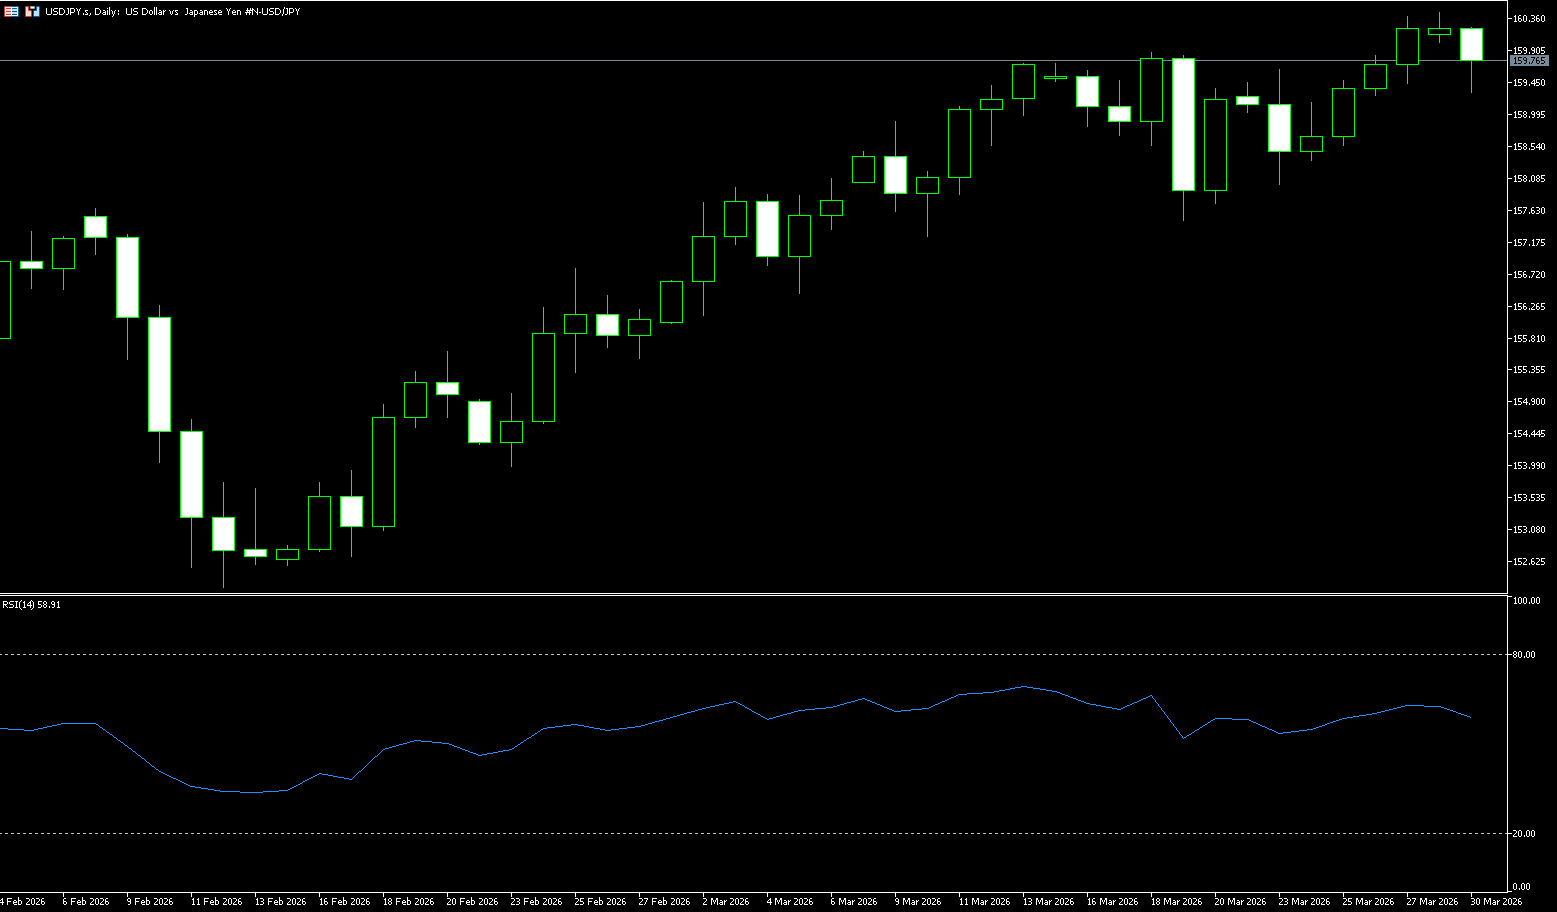Click the 156.265 price scale label

[1530, 307]
